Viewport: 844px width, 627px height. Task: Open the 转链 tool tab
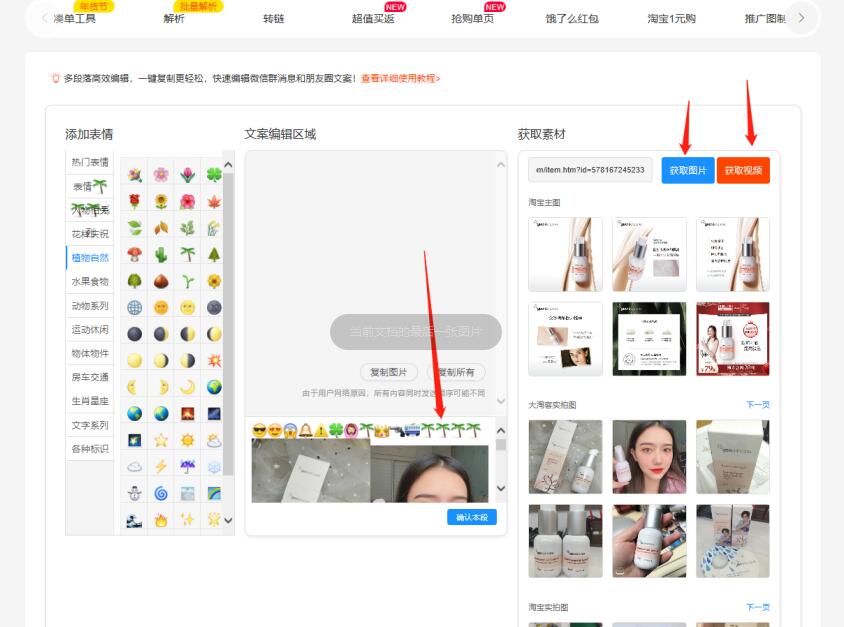pos(273,19)
